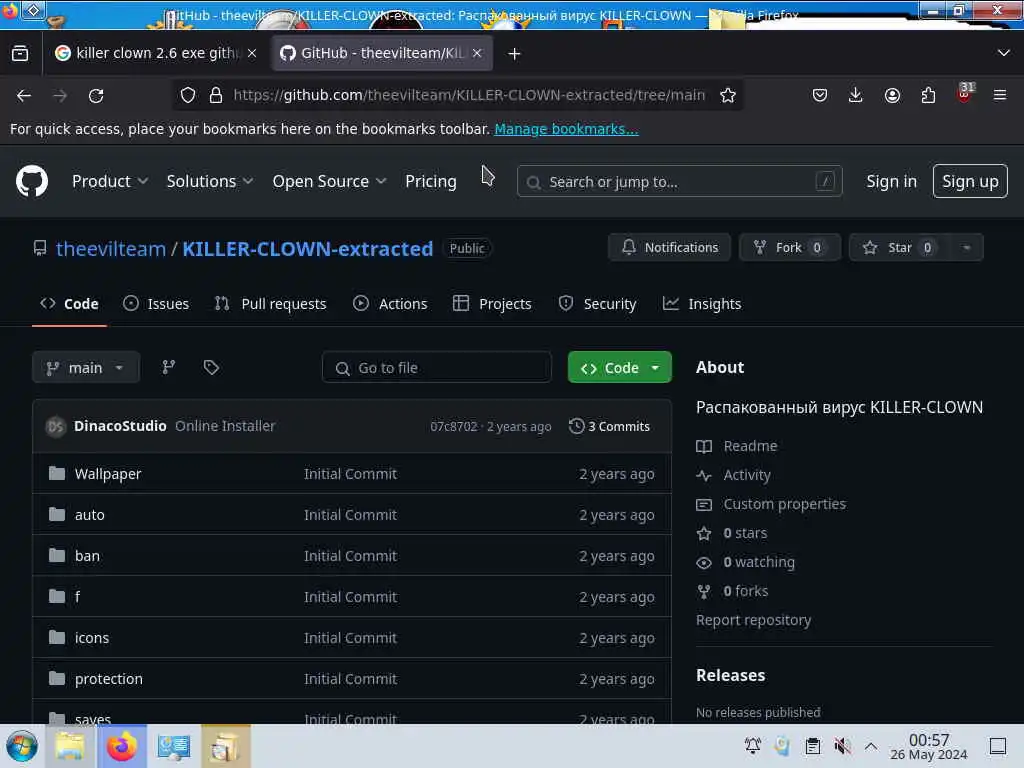This screenshot has width=1024, height=768.
Task: Open the main branch selector dropdown
Action: point(86,368)
